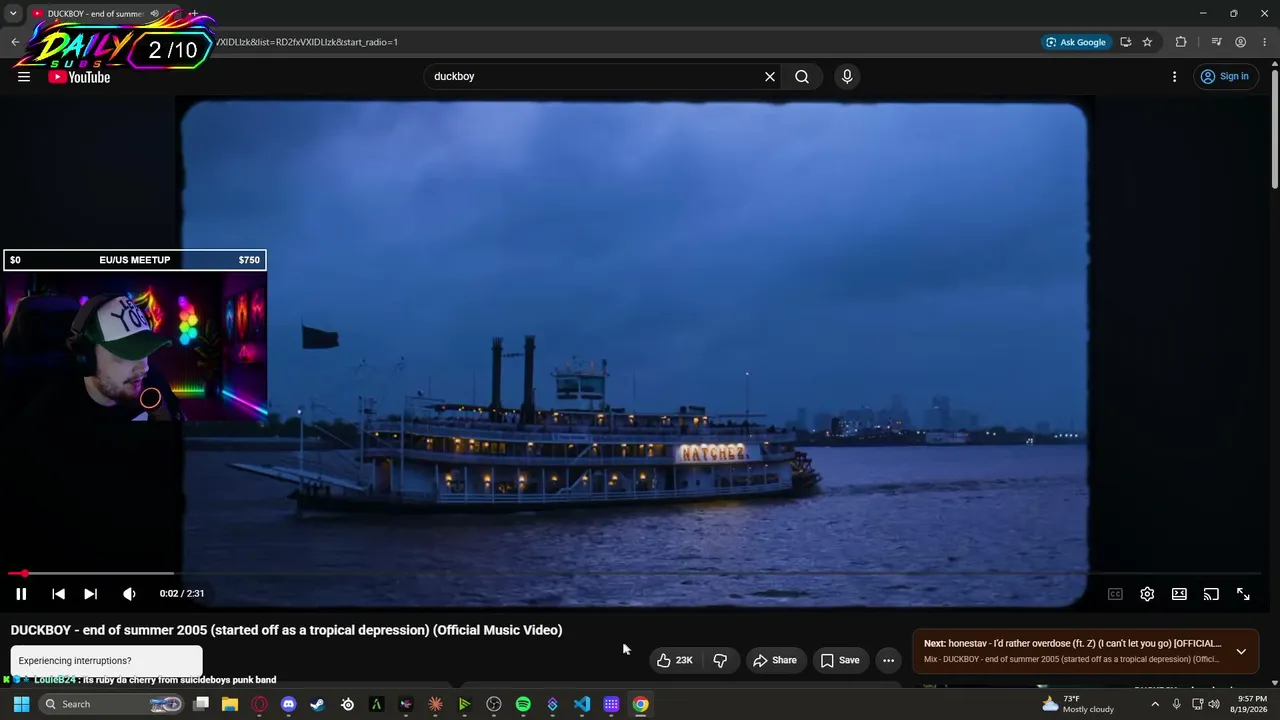The height and width of the screenshot is (720, 1280).
Task: Open more actions ellipsis under the video
Action: [888, 660]
